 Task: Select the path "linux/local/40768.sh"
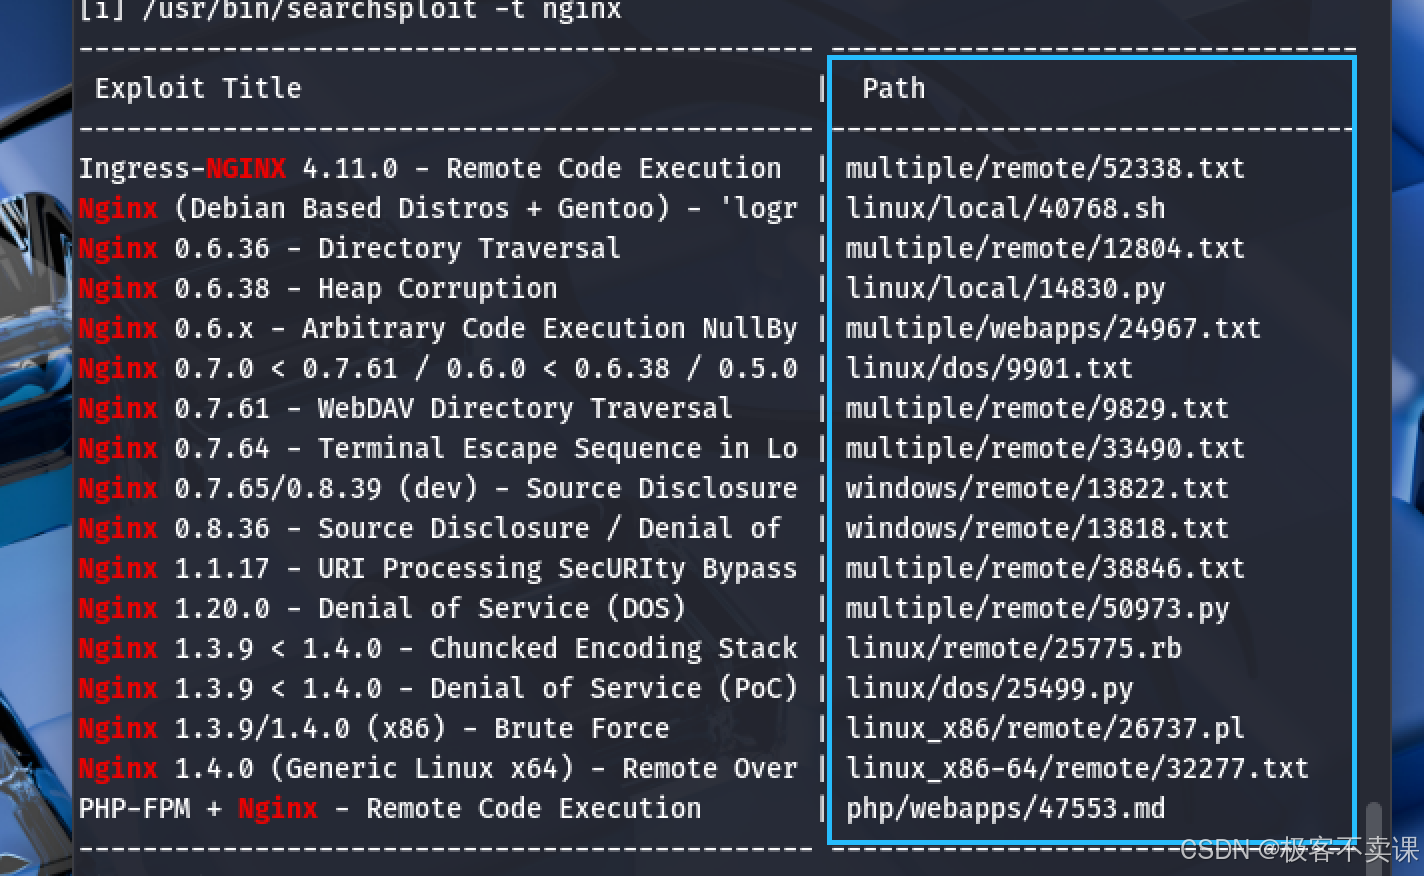click(x=1005, y=208)
